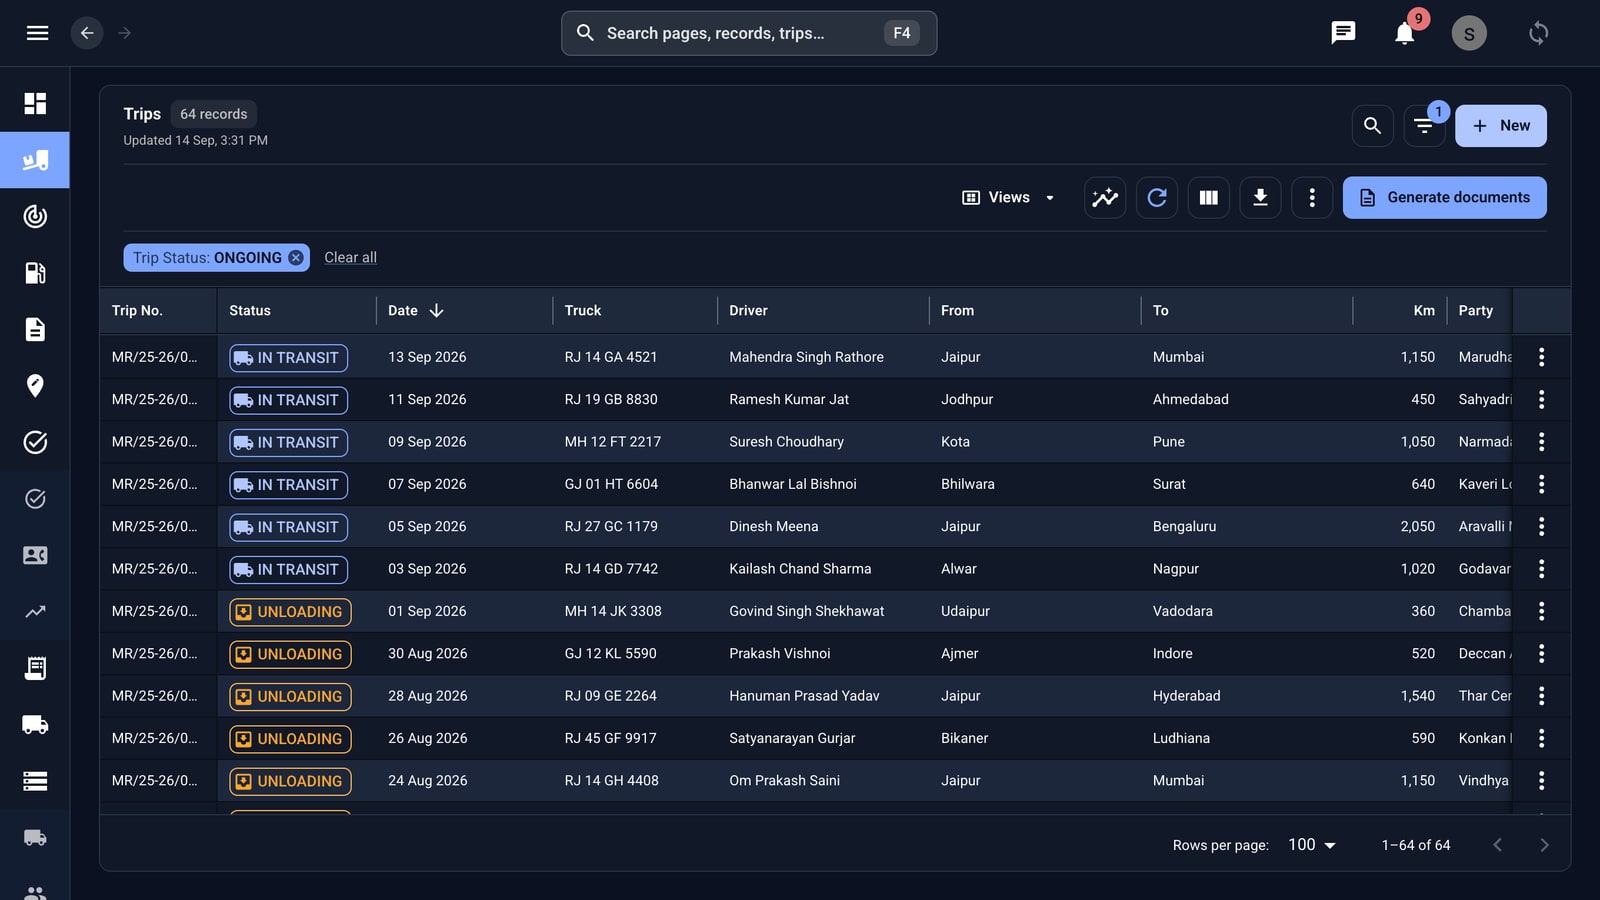This screenshot has width=1600, height=900.
Task: Click the Truck column header
Action: coord(583,311)
